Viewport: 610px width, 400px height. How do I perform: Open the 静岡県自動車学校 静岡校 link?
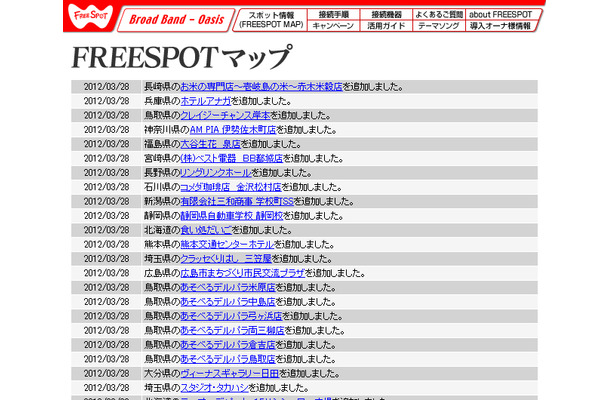point(231,216)
